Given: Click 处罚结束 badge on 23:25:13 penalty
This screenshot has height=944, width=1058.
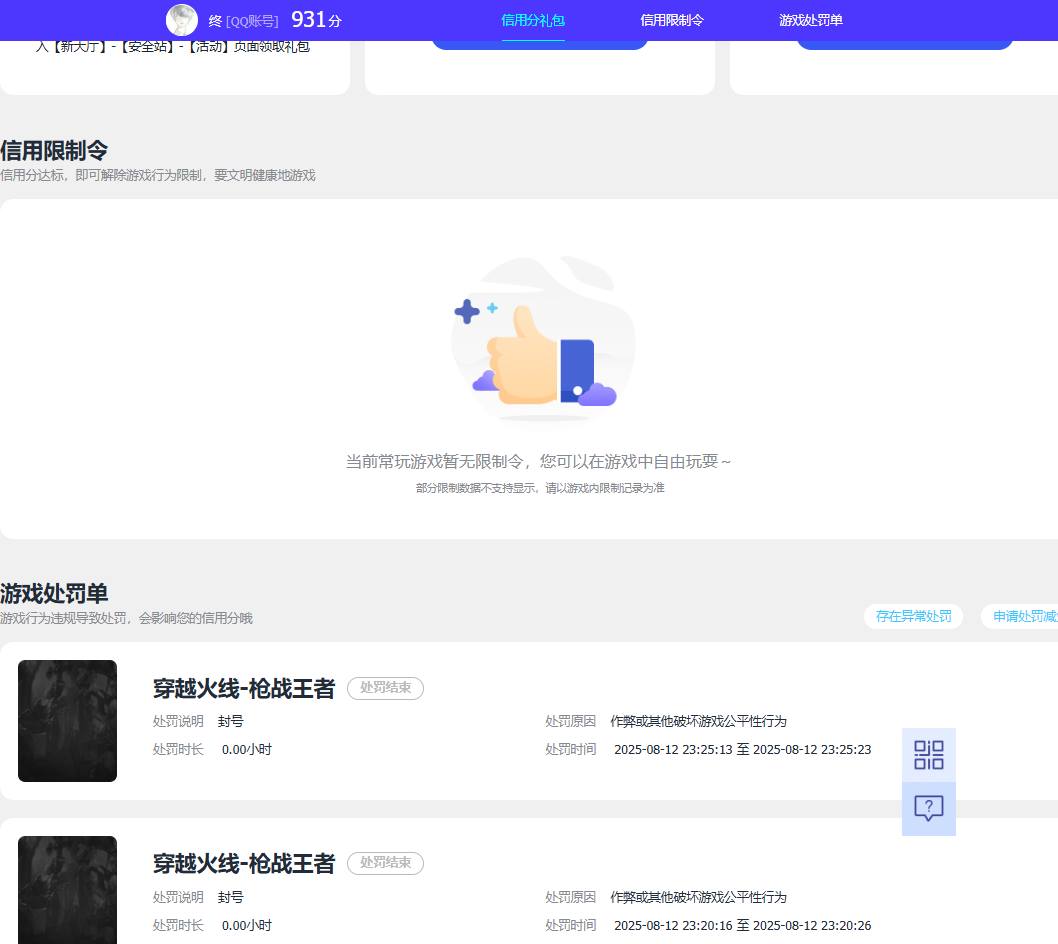Looking at the screenshot, I should (385, 688).
